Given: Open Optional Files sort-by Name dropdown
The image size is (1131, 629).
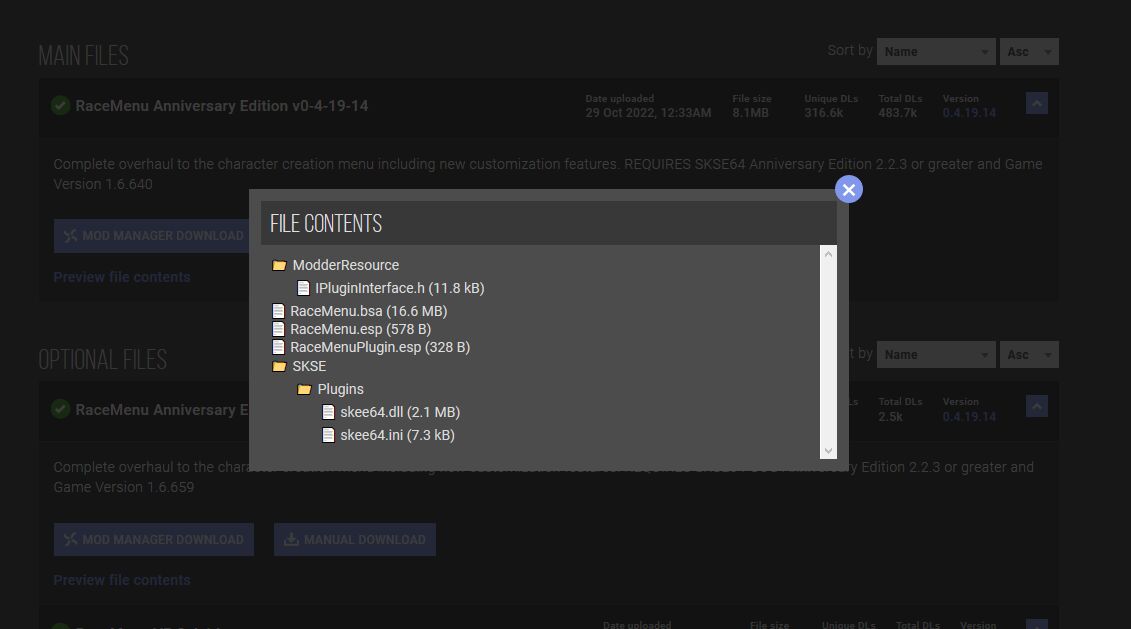Looking at the screenshot, I should [936, 355].
